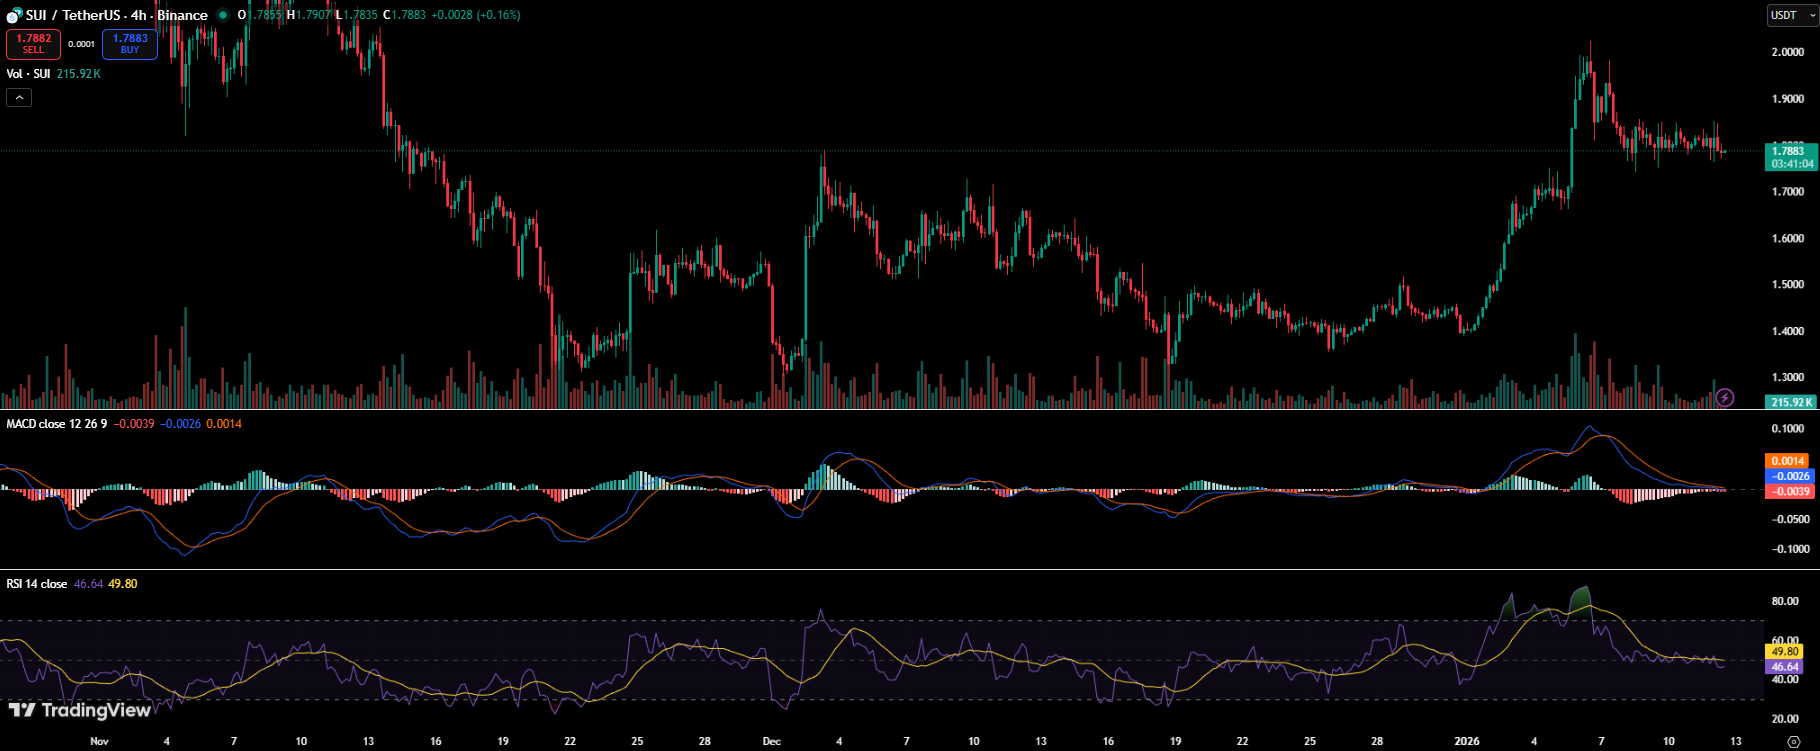The width and height of the screenshot is (1820, 751).
Task: Click the orange 0.0014 MACD axis label
Action: click(x=1789, y=461)
